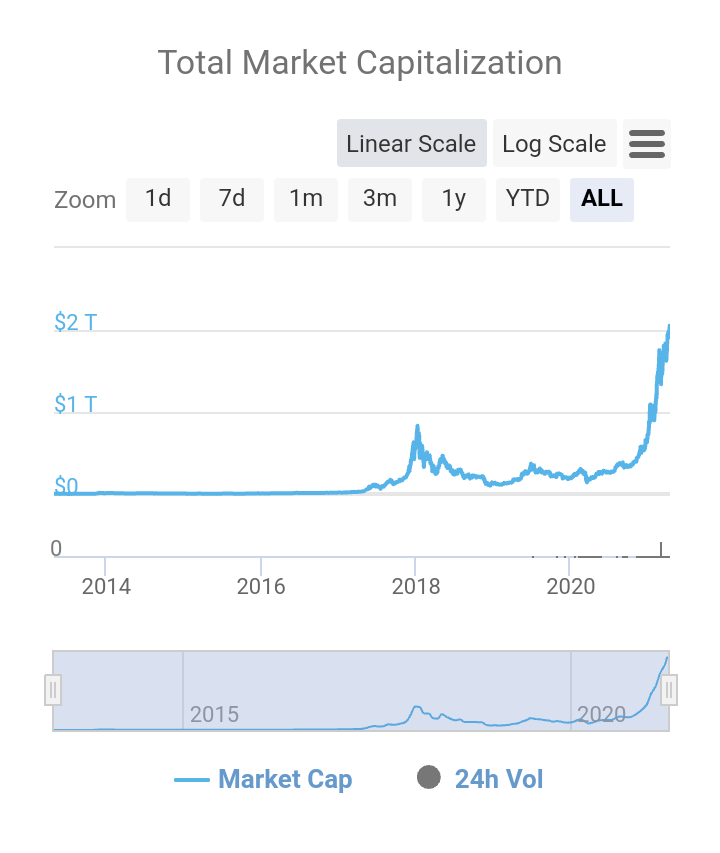Image resolution: width=720 pixels, height=853 pixels.
Task: Switch chart to Linear Scale
Action: (411, 143)
